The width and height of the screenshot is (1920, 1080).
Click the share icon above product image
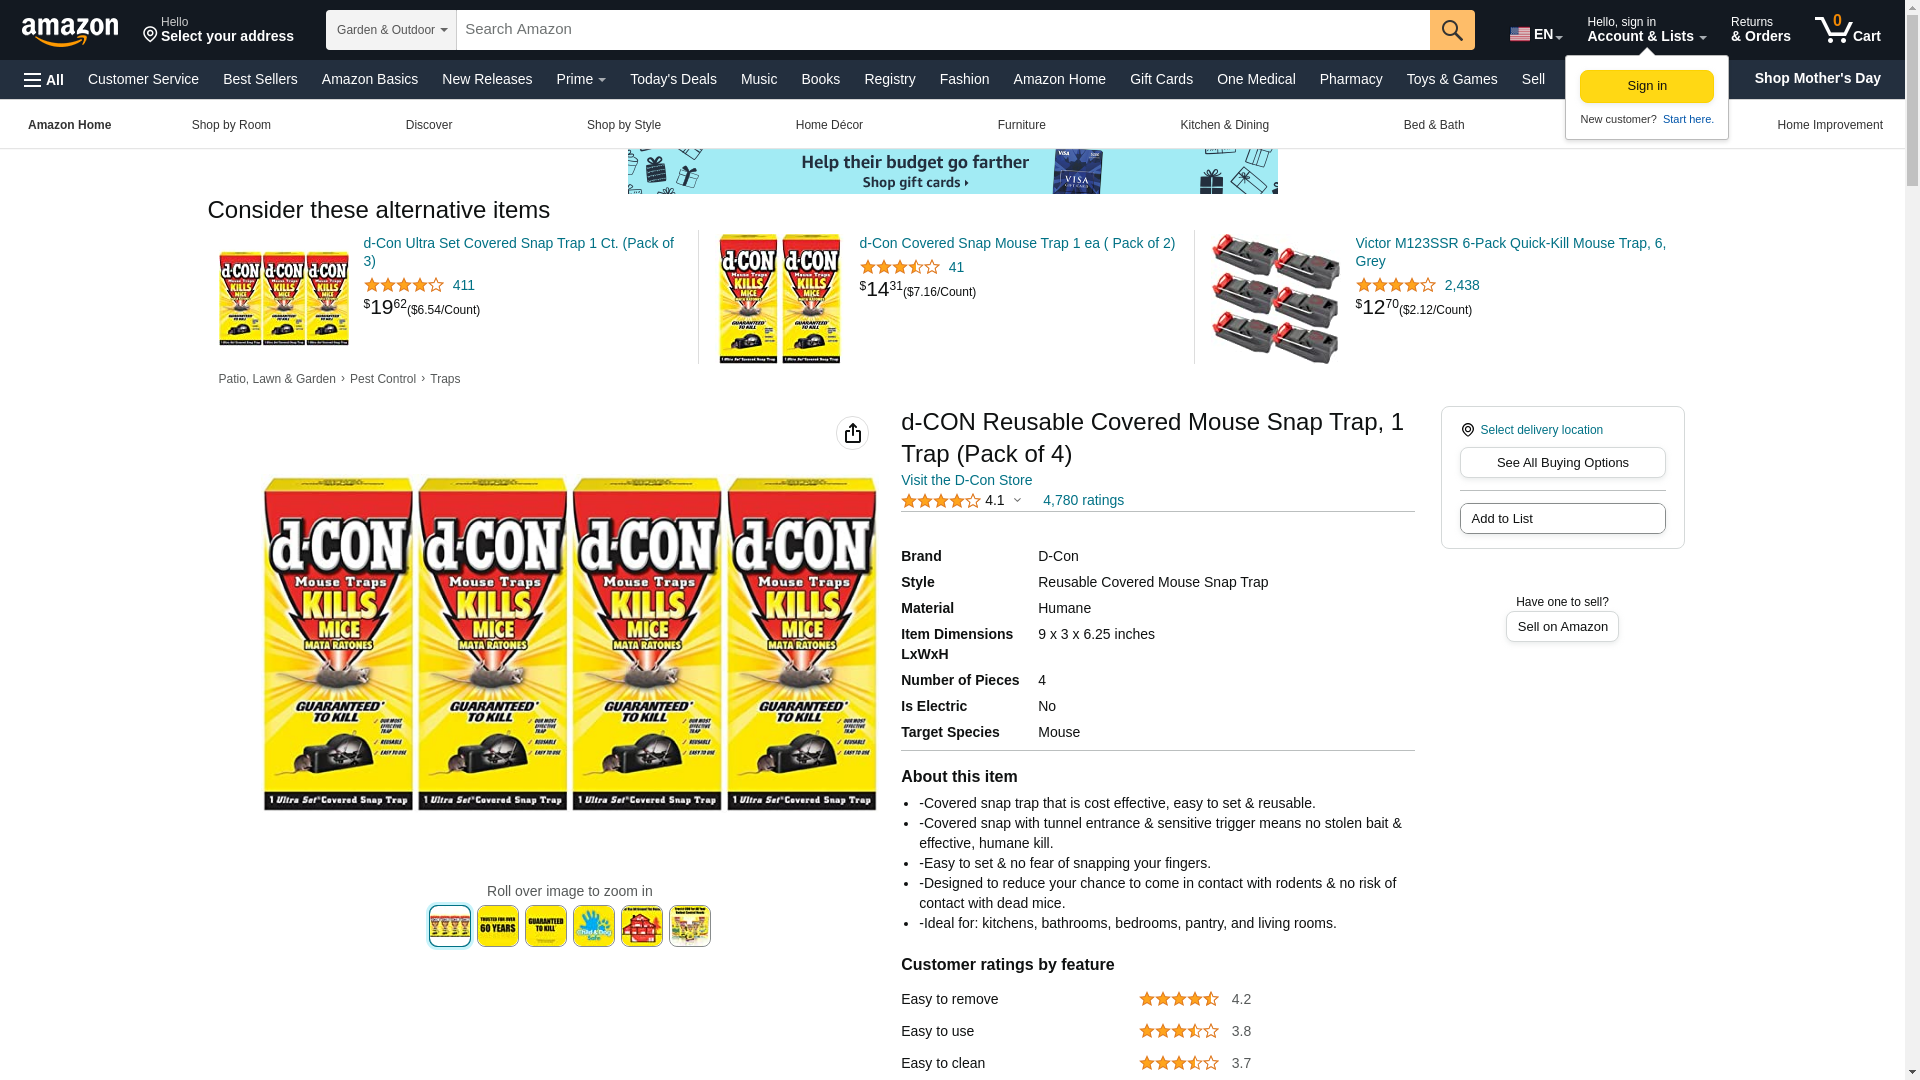pyautogui.click(x=852, y=433)
